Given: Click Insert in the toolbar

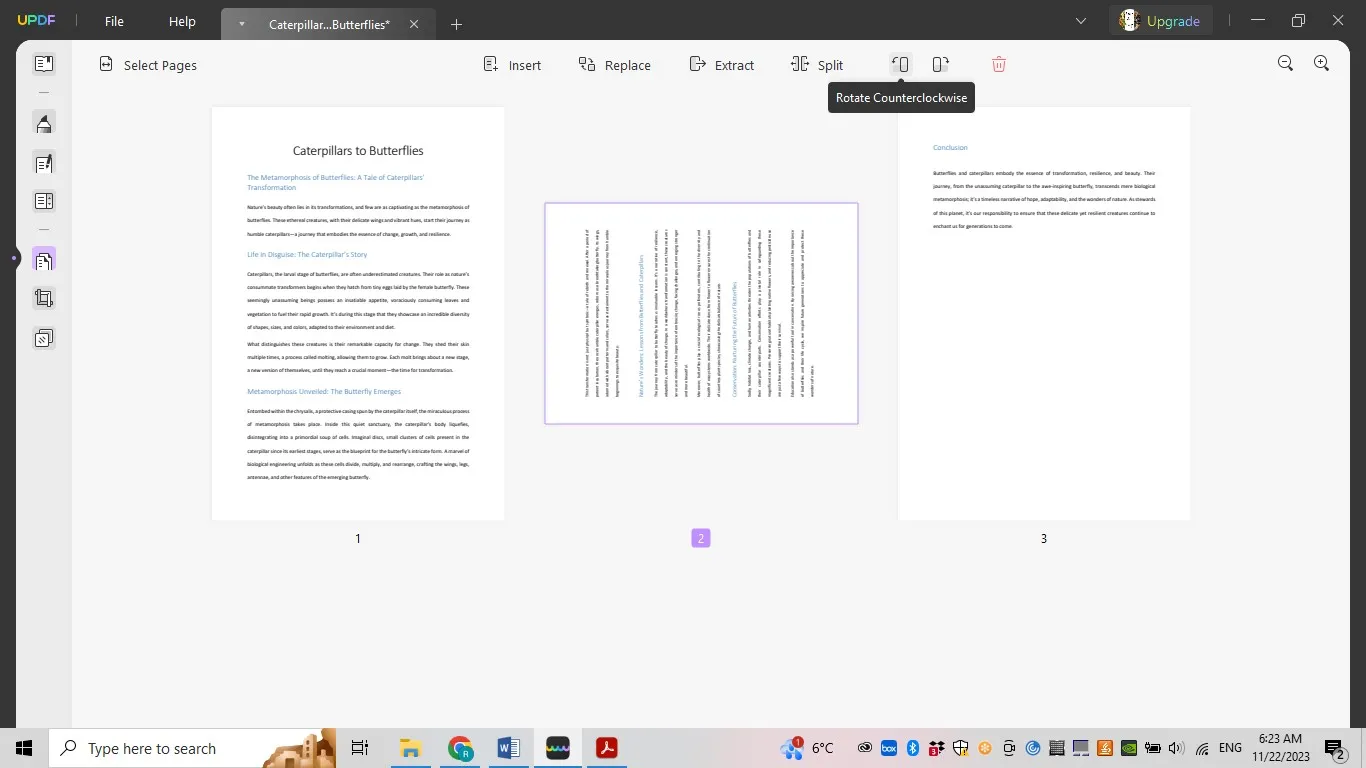Looking at the screenshot, I should (x=512, y=65).
